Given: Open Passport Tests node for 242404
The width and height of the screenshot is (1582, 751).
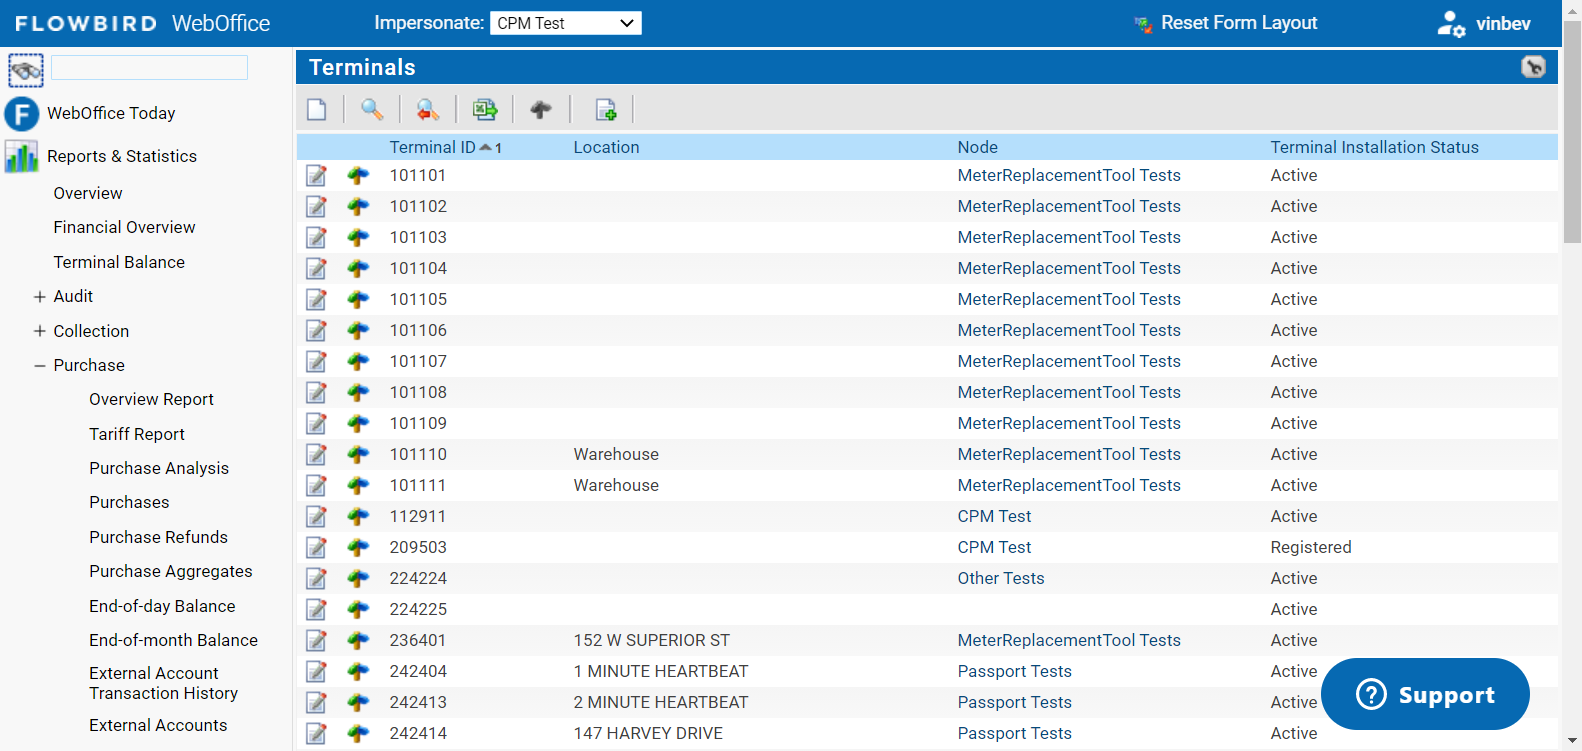Looking at the screenshot, I should coord(1014,671).
